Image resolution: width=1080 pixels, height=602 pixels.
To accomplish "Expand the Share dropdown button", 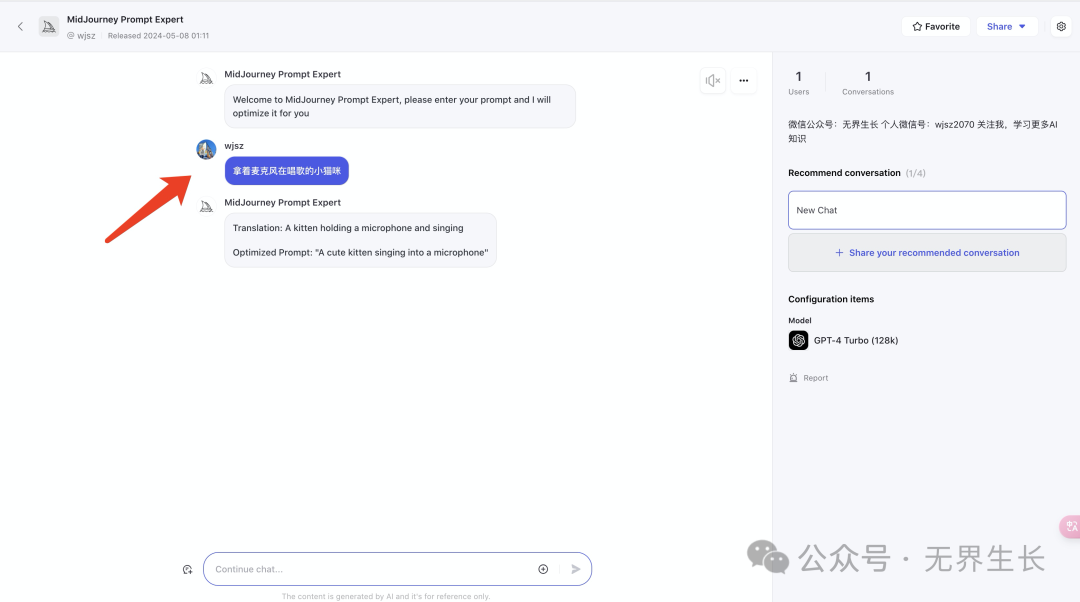I will pyautogui.click(x=1006, y=27).
